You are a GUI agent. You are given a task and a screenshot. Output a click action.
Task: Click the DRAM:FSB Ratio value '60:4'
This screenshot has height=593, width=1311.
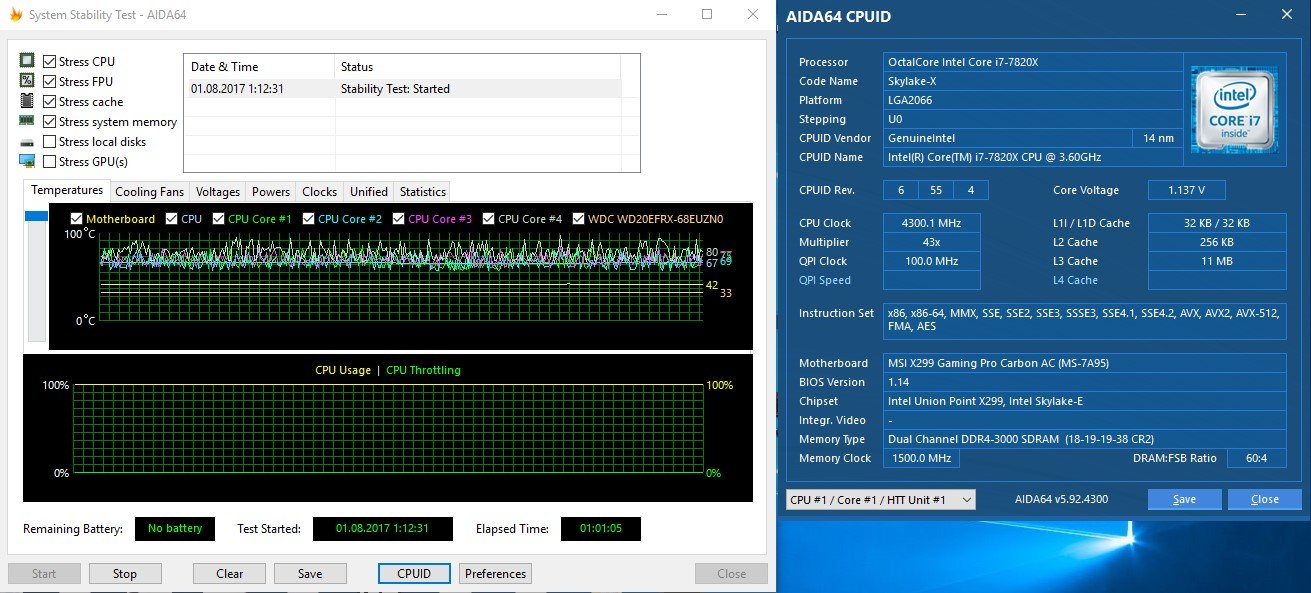click(1256, 458)
